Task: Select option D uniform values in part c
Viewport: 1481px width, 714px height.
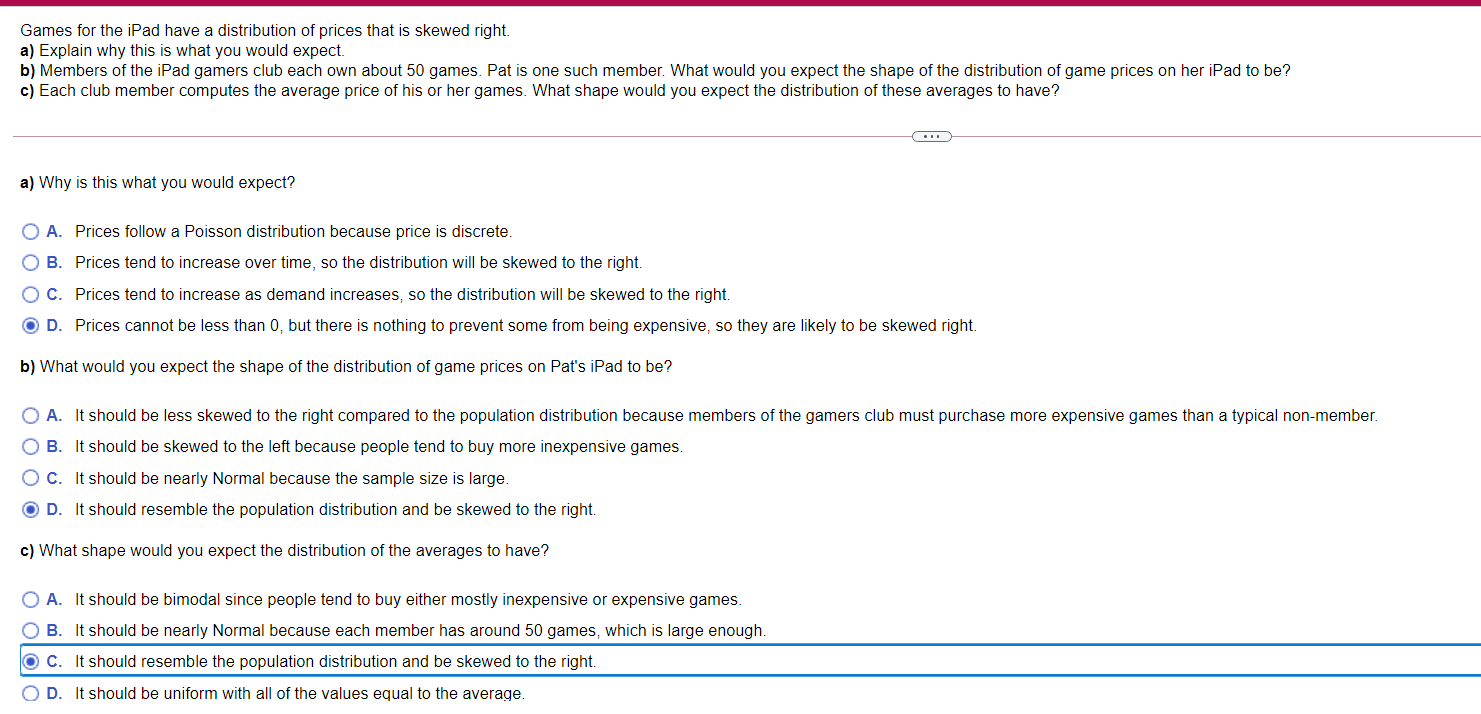Action: point(30,693)
